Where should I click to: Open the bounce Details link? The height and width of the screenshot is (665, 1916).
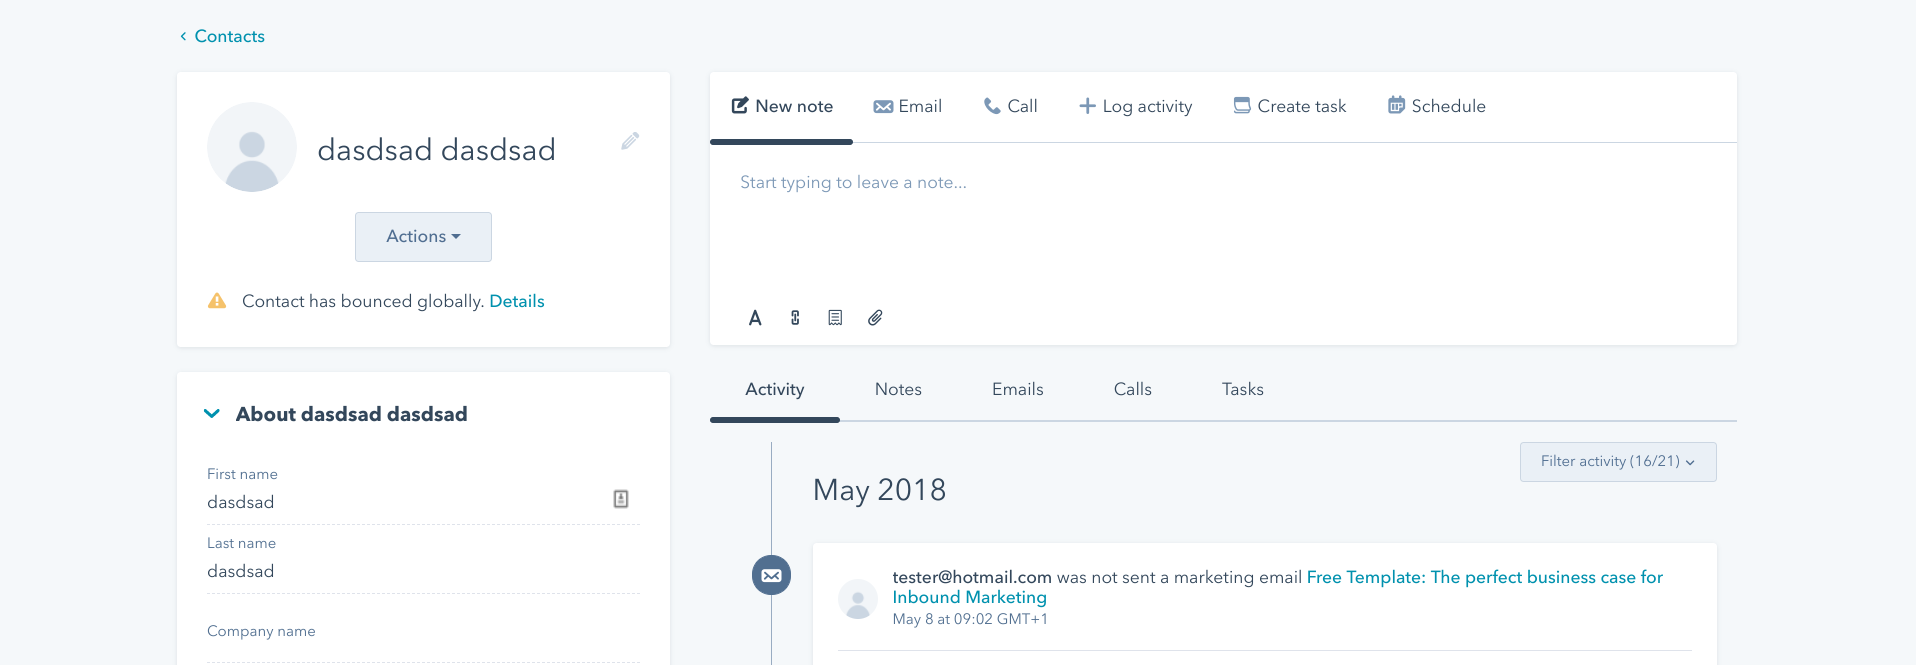(516, 301)
